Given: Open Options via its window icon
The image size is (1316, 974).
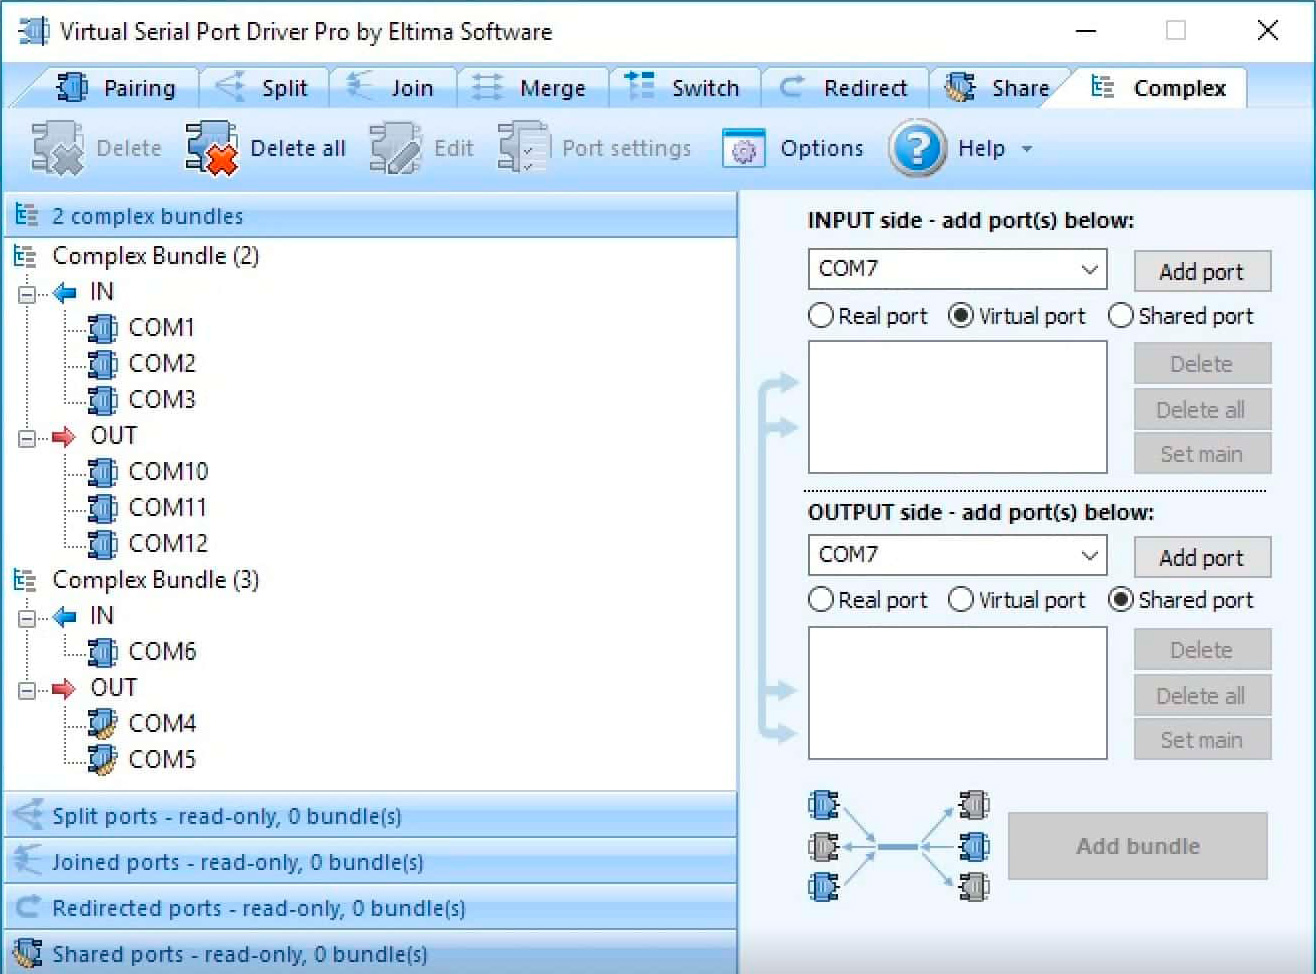Looking at the screenshot, I should coord(743,149).
